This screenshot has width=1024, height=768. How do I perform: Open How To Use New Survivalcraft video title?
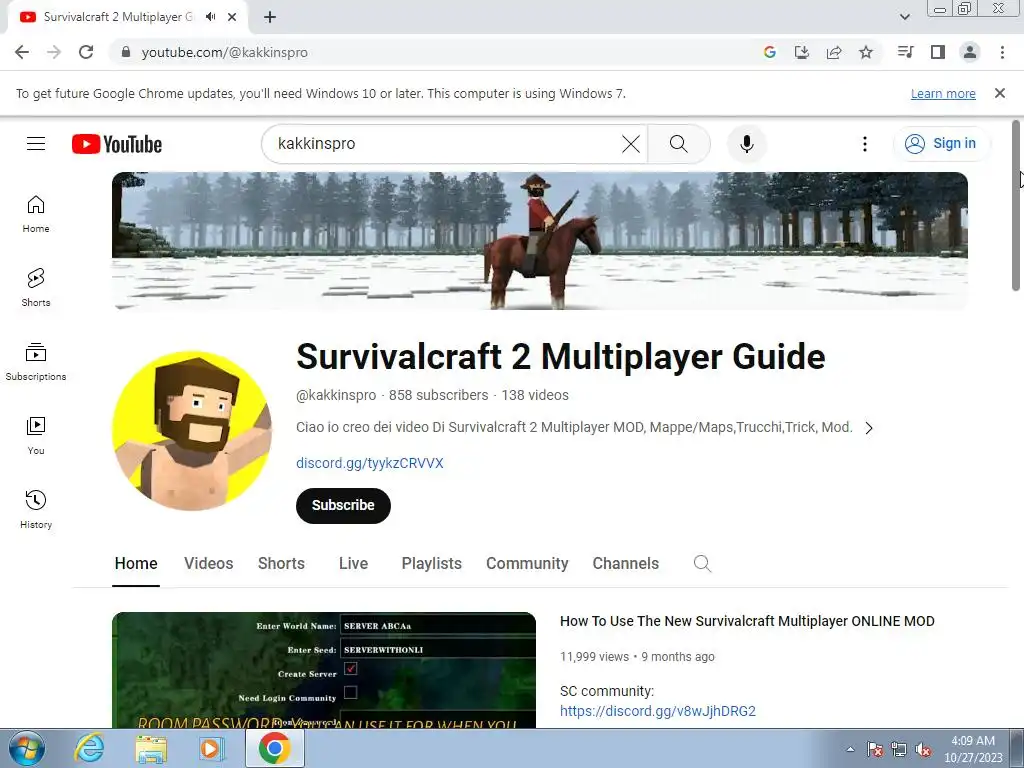tap(747, 621)
